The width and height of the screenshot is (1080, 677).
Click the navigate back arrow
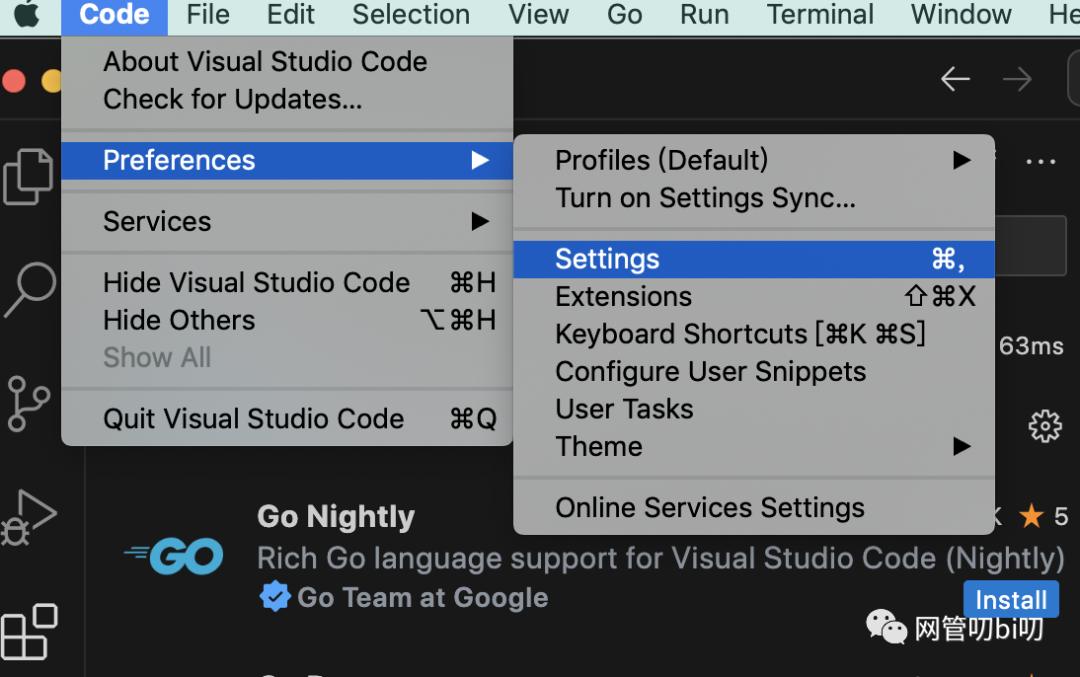(x=955, y=79)
